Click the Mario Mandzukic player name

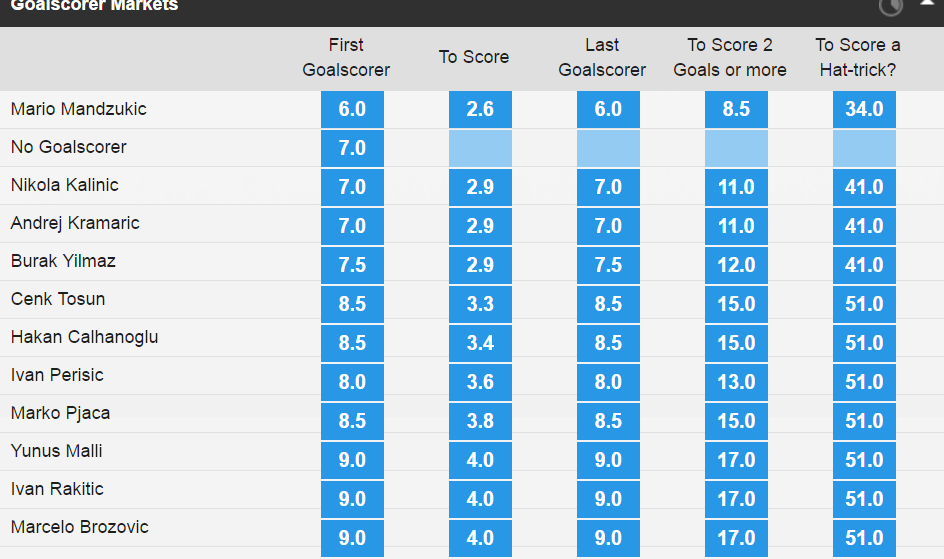click(x=79, y=109)
